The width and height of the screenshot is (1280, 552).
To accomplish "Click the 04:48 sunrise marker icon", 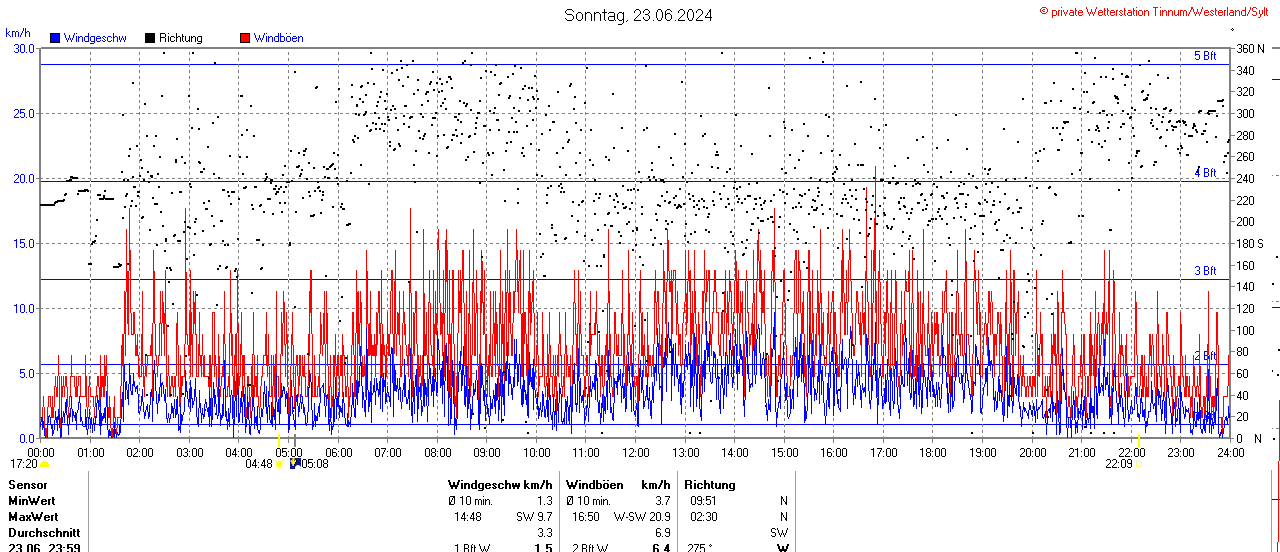I will pyautogui.click(x=279, y=464).
